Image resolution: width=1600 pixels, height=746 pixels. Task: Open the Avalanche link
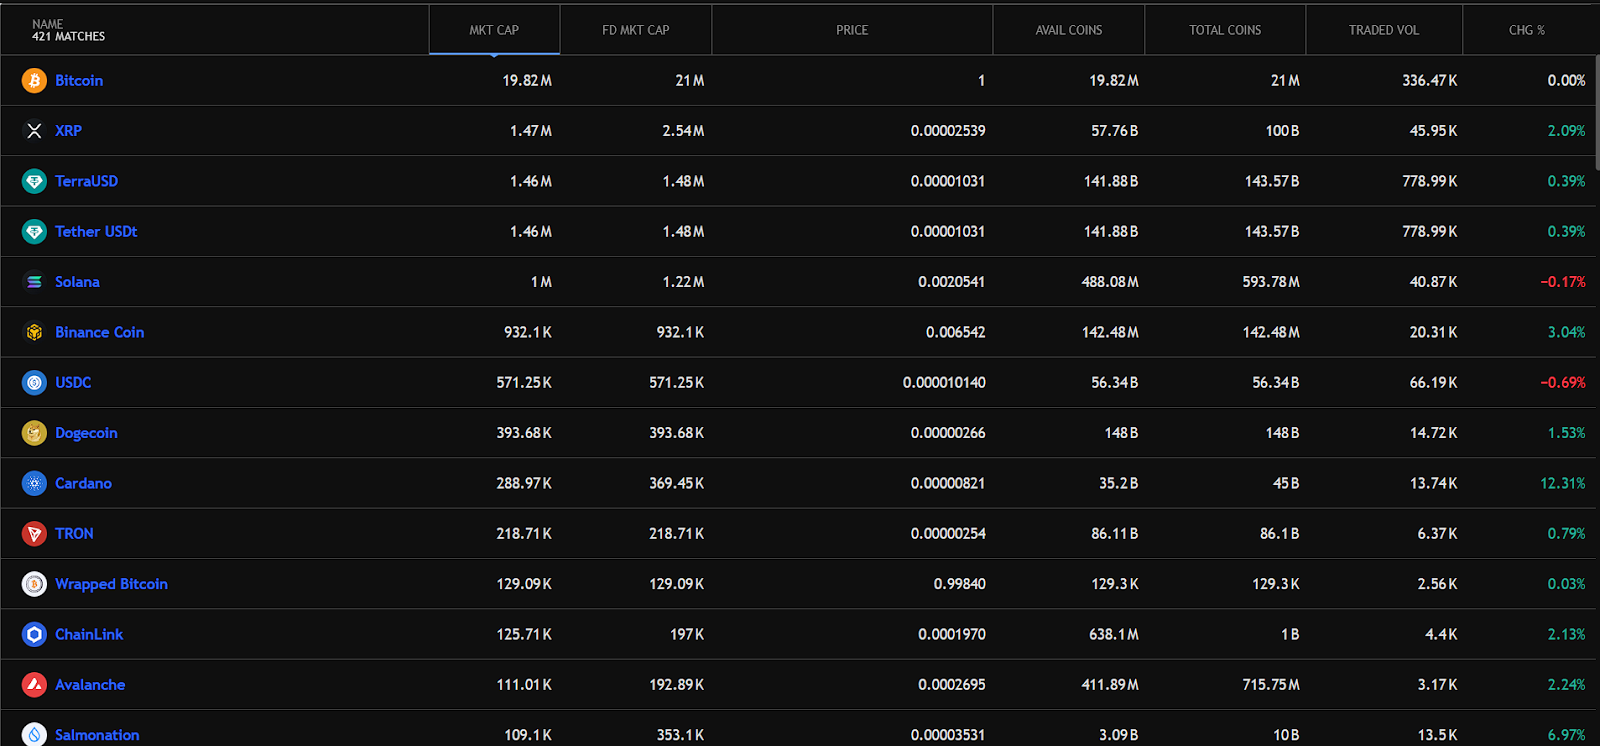90,684
